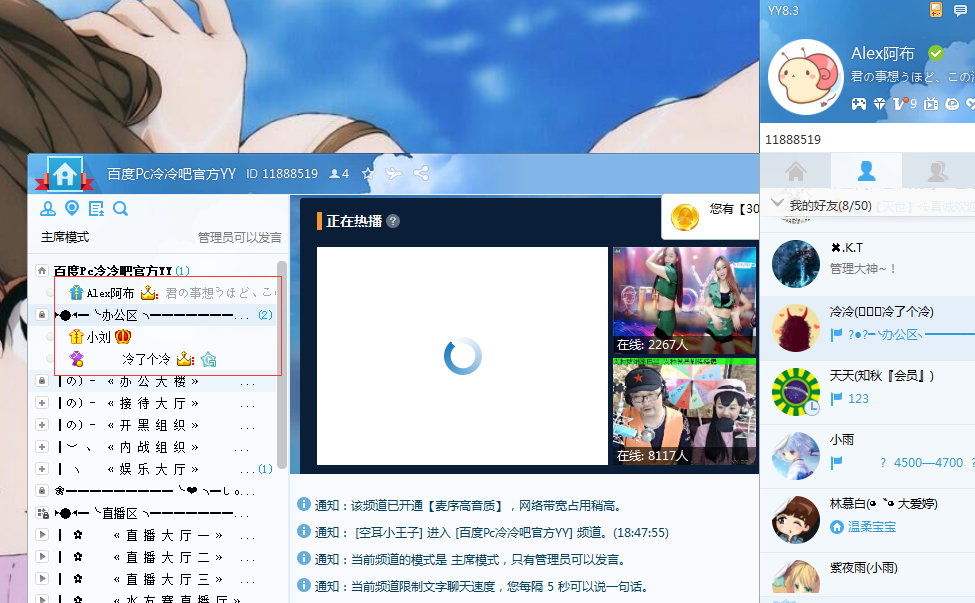Click the 主席模式 mode label

65,237
